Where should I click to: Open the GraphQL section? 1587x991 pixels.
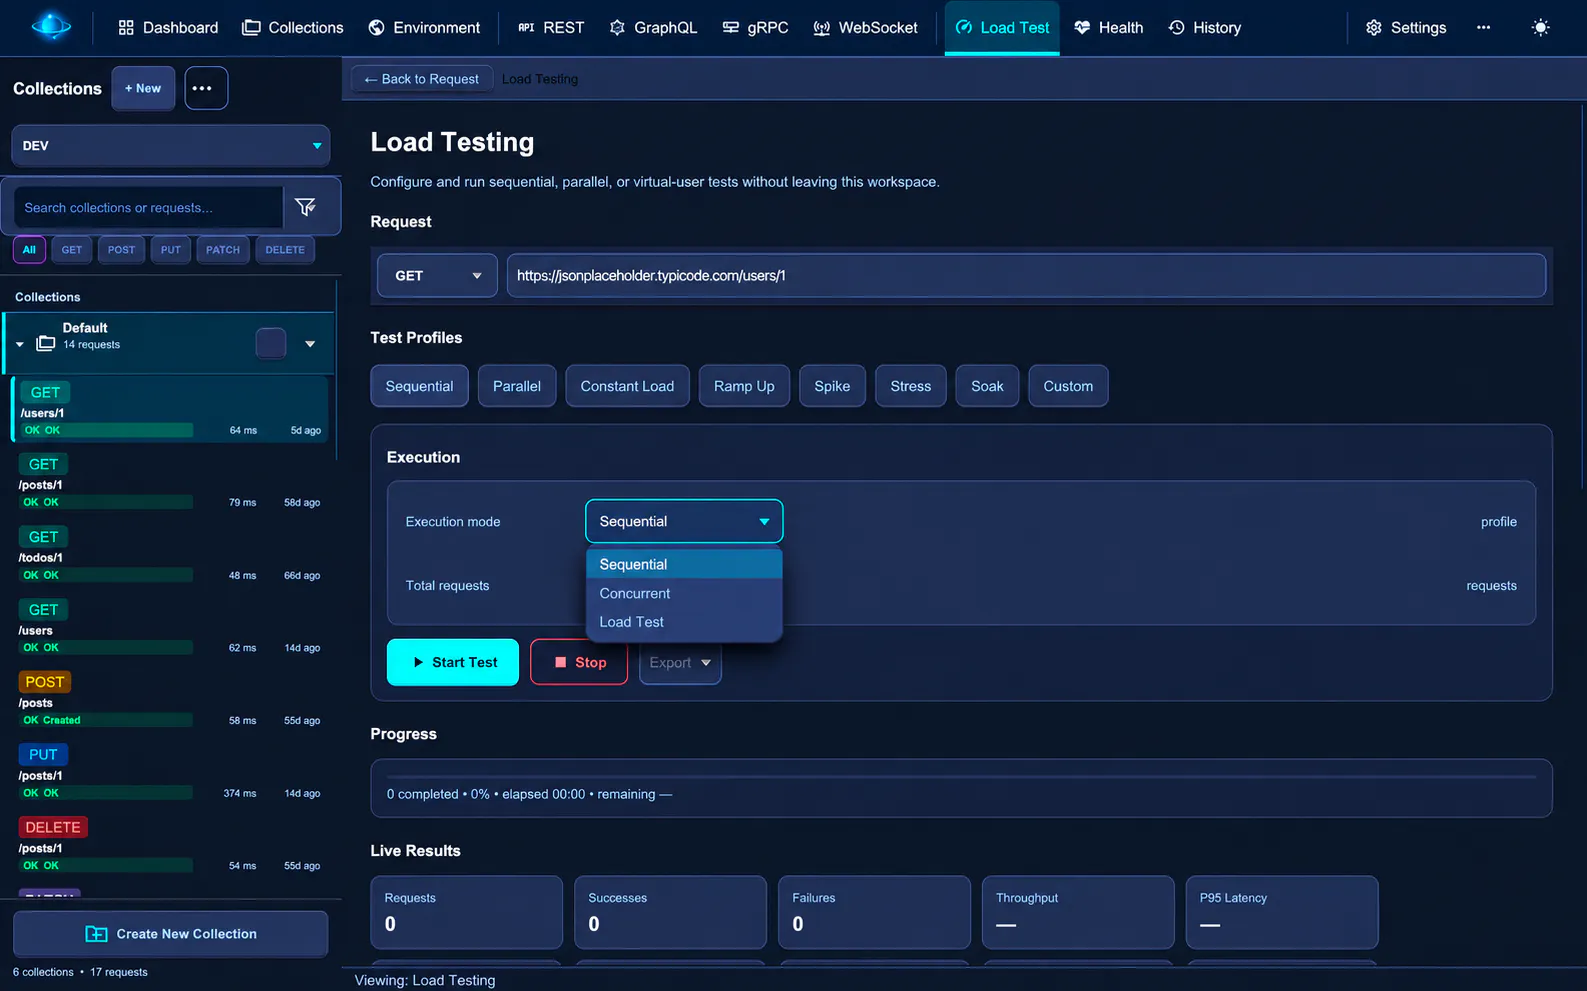point(653,28)
